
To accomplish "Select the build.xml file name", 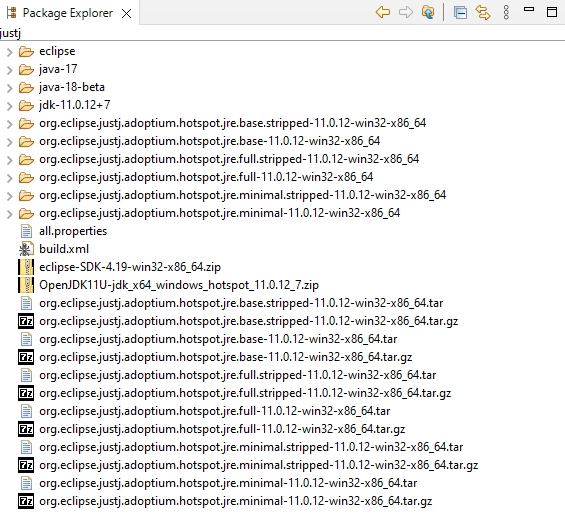I will coord(64,249).
